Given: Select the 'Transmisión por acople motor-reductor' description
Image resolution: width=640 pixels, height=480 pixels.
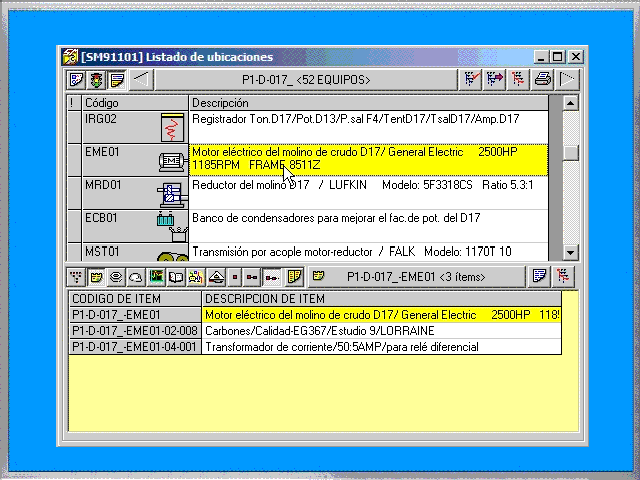Looking at the screenshot, I should point(368,251).
